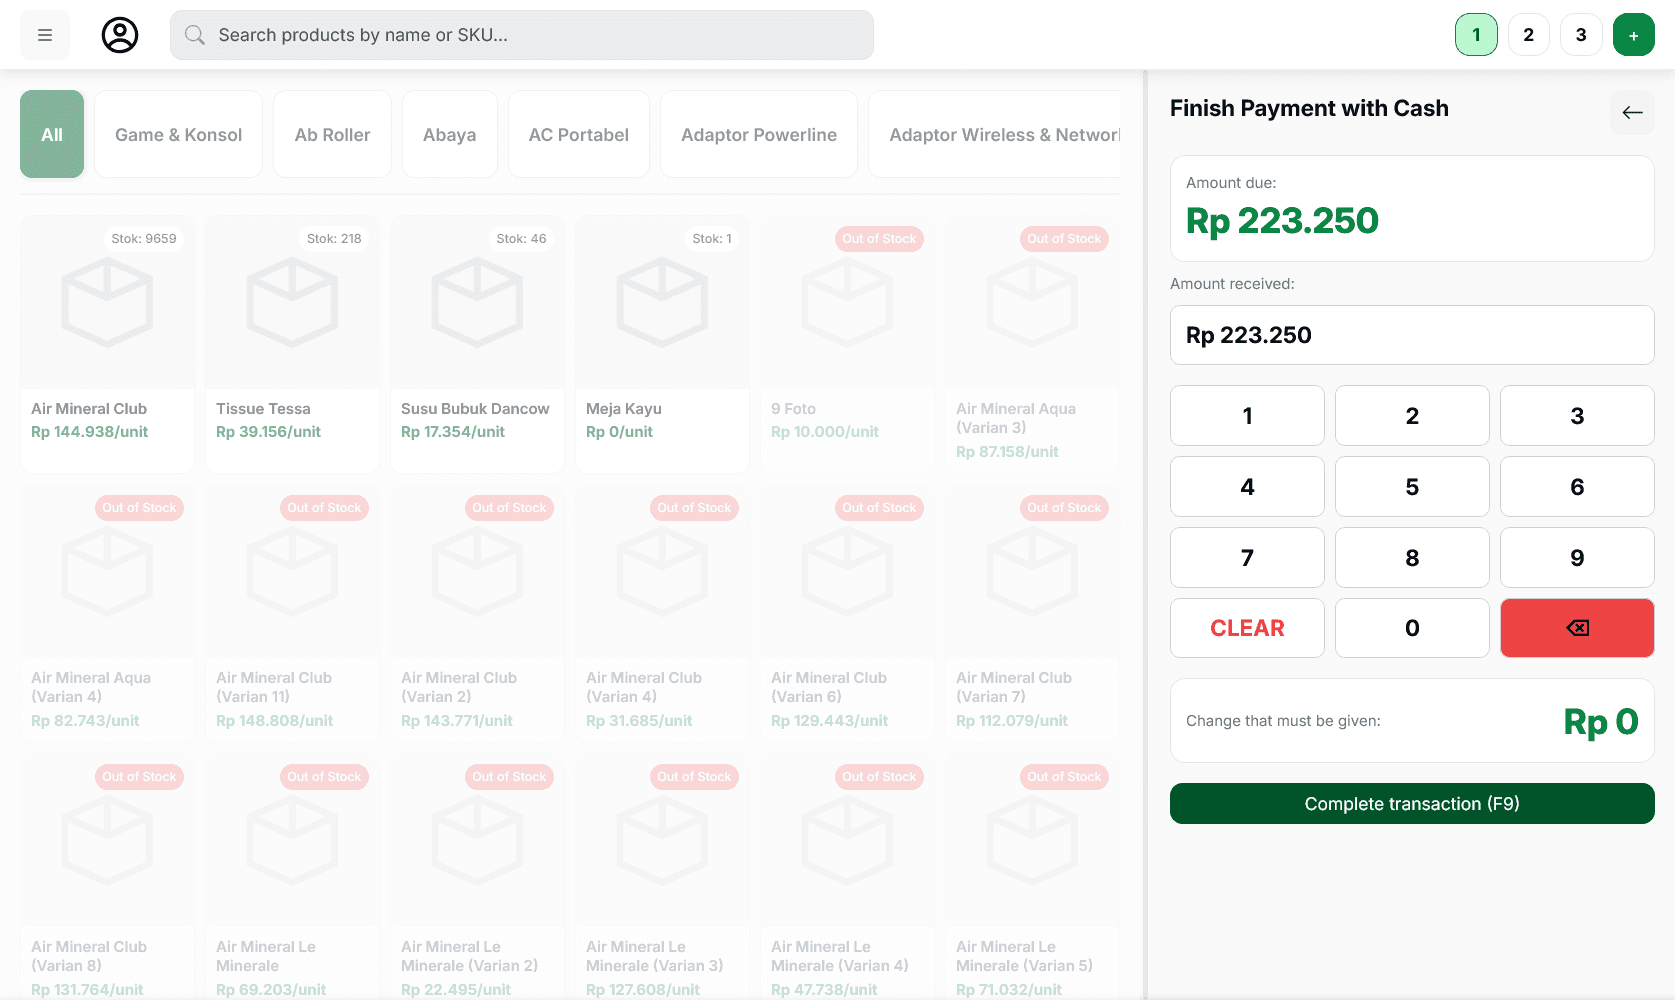This screenshot has width=1675, height=1000.
Task: Filter by Adaptor Powerline category
Action: (758, 135)
